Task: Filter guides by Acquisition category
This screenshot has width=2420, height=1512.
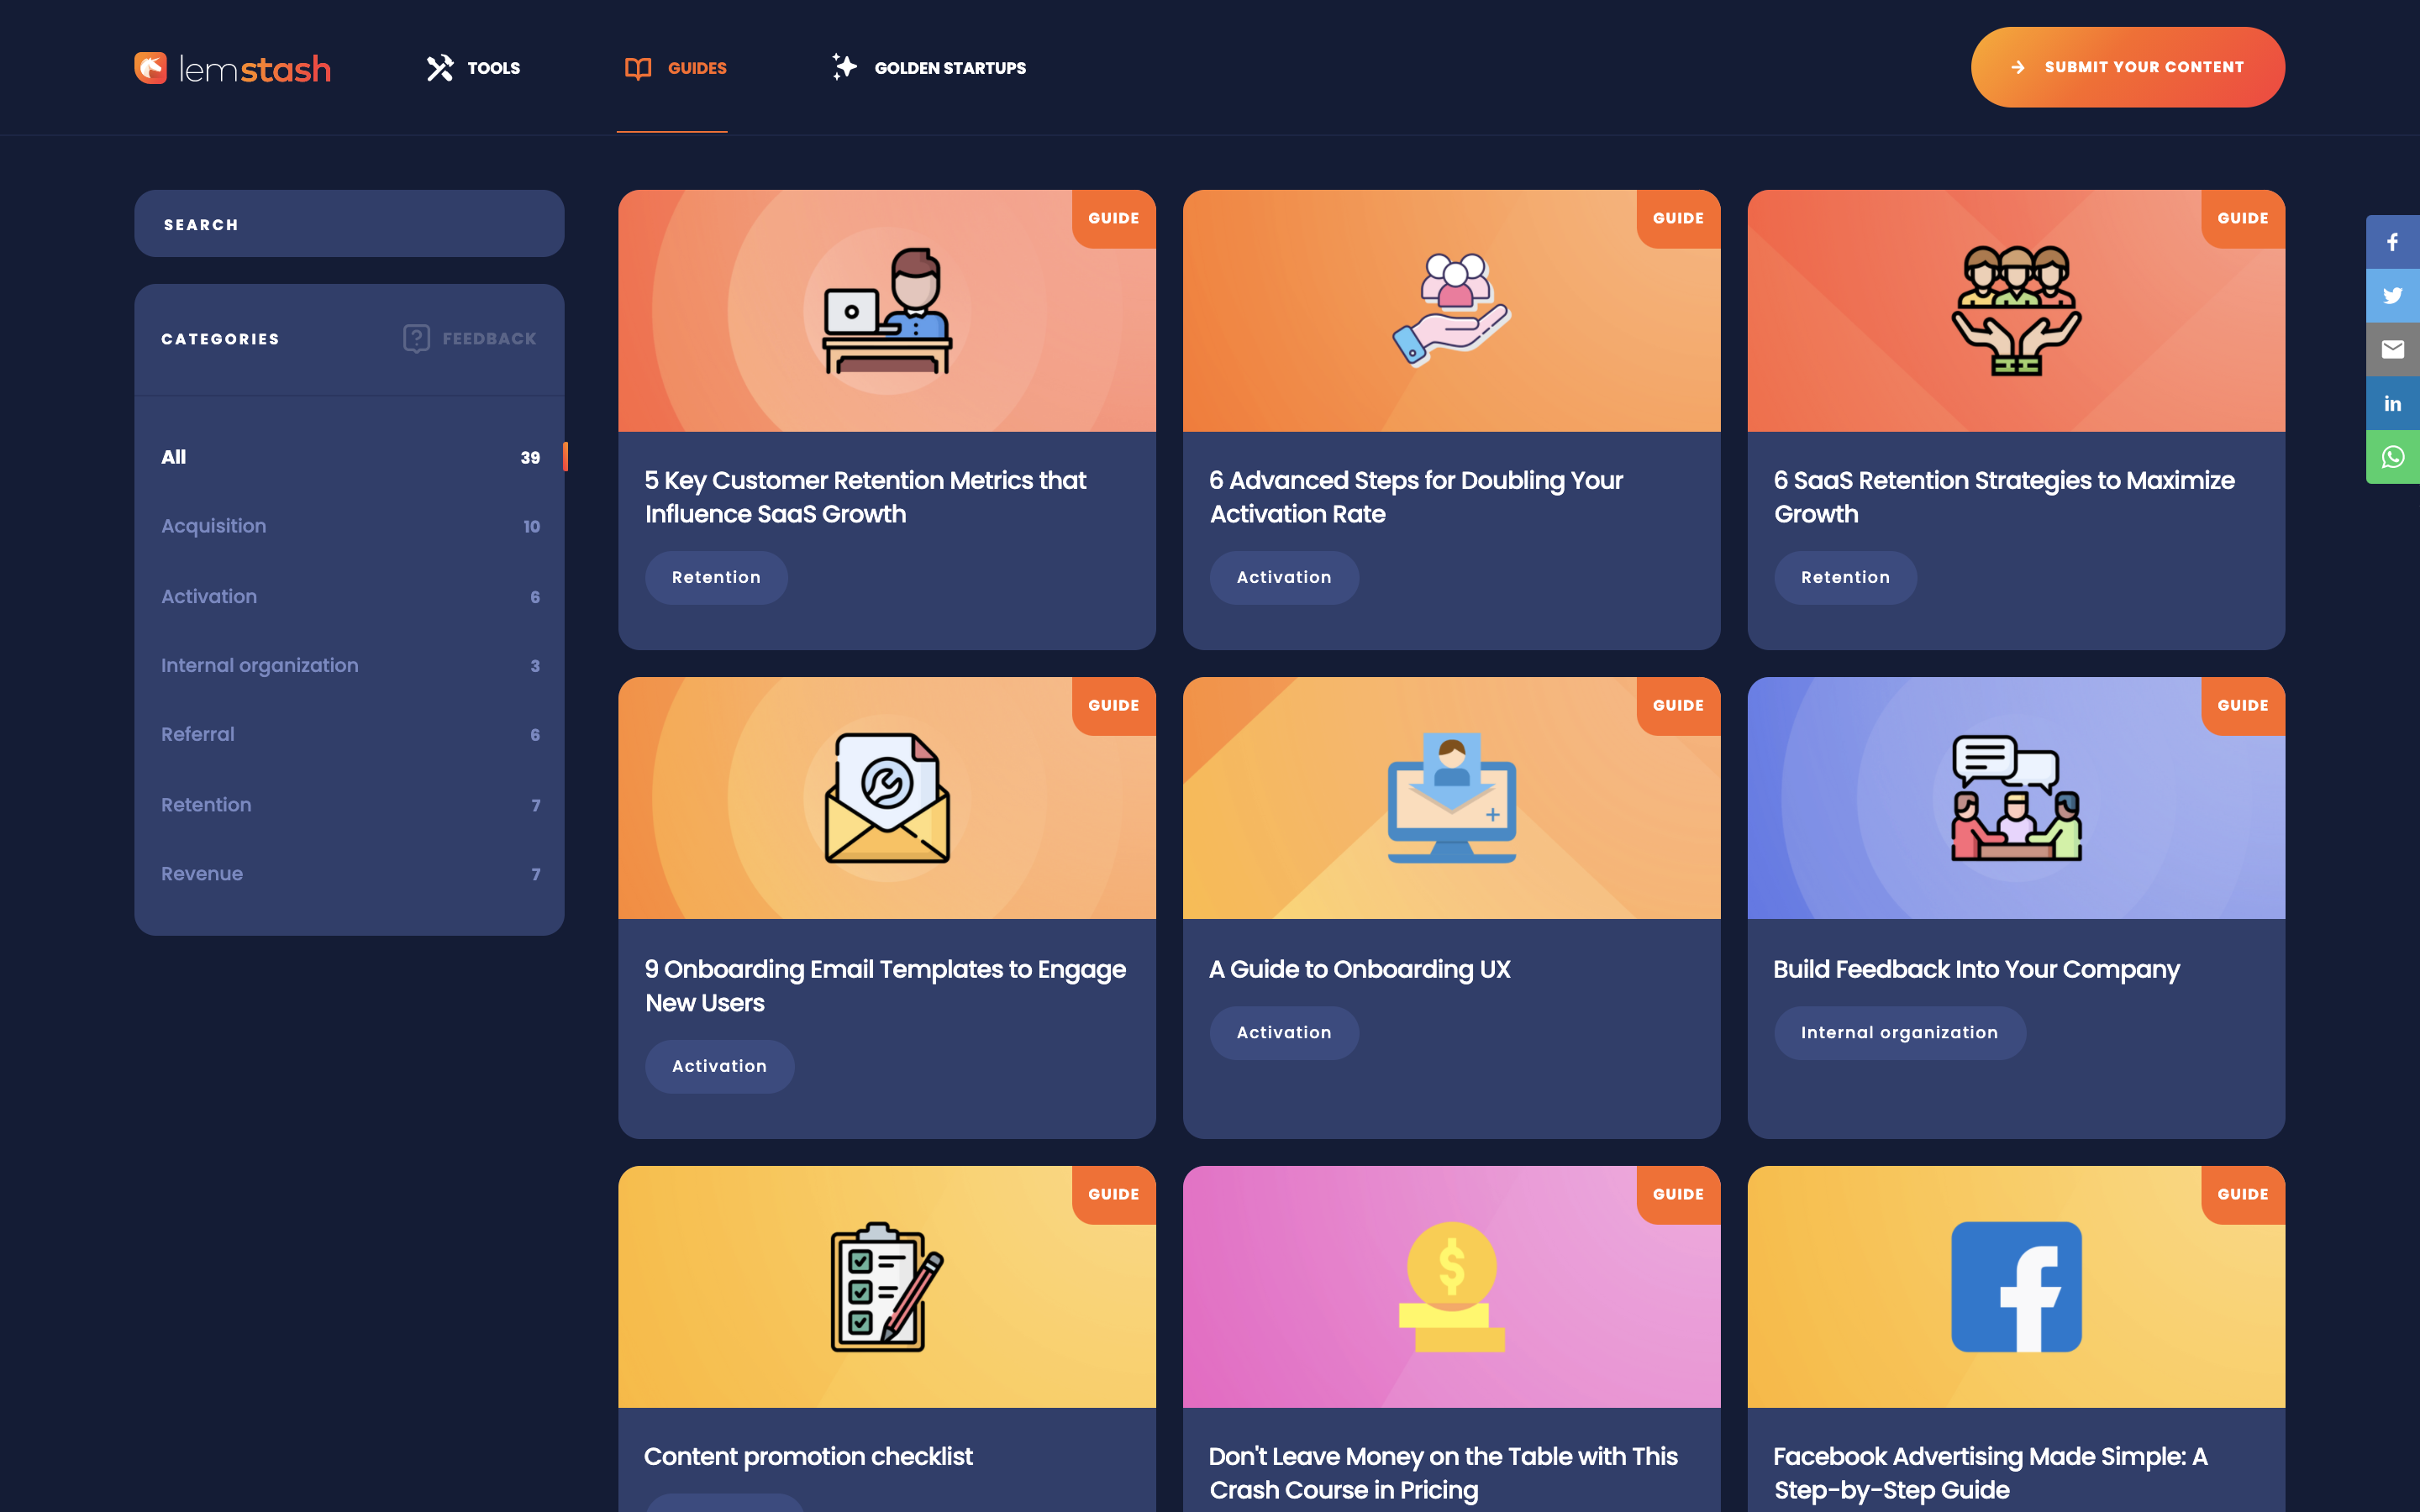Action: [x=214, y=526]
